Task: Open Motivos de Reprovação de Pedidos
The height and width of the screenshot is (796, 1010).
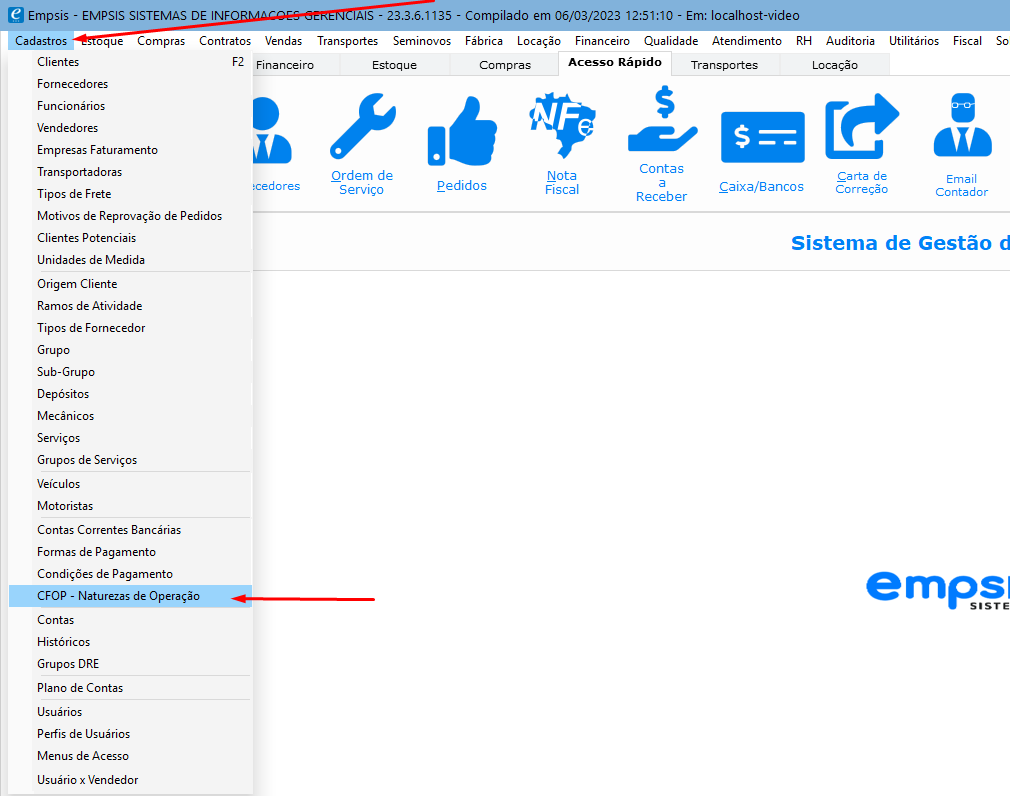Action: point(129,216)
